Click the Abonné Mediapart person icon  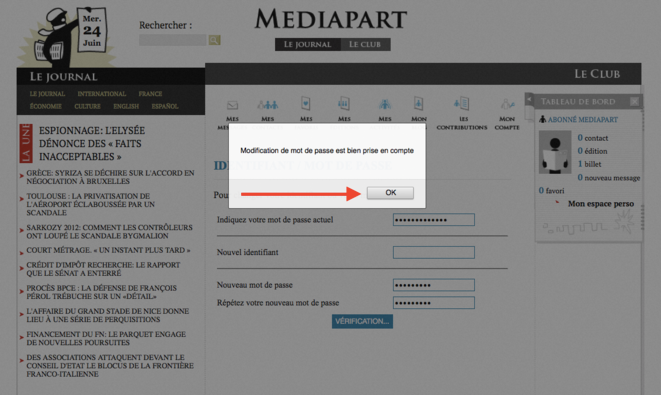(543, 120)
